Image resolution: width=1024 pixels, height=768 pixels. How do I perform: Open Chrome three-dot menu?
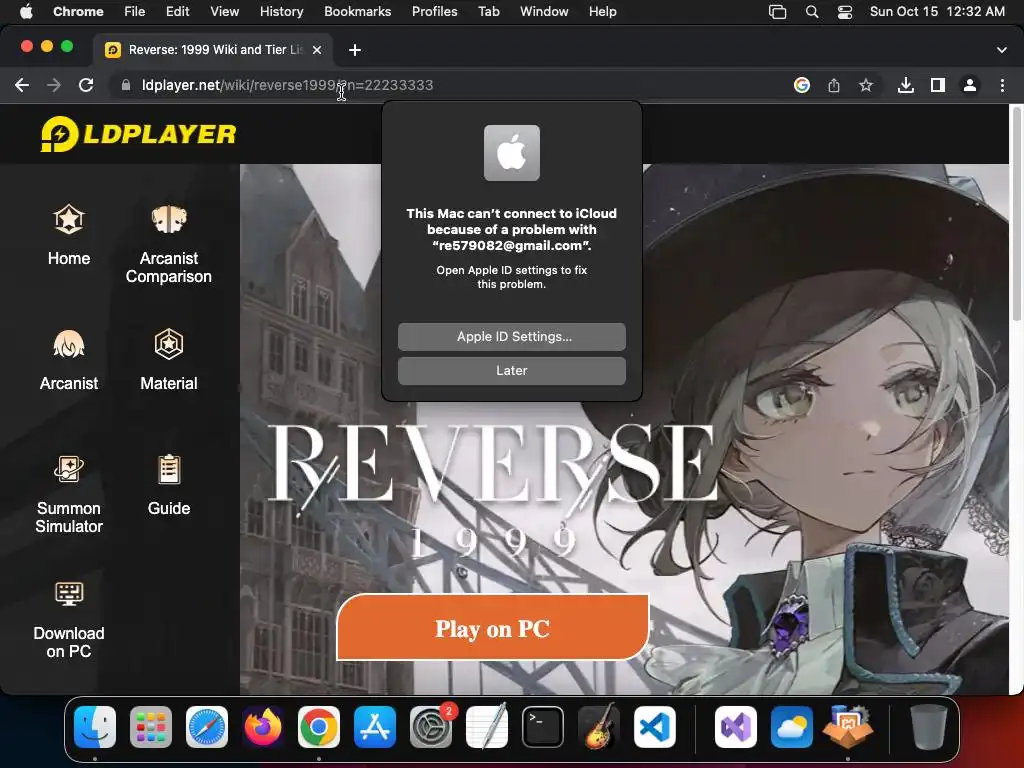point(1002,85)
